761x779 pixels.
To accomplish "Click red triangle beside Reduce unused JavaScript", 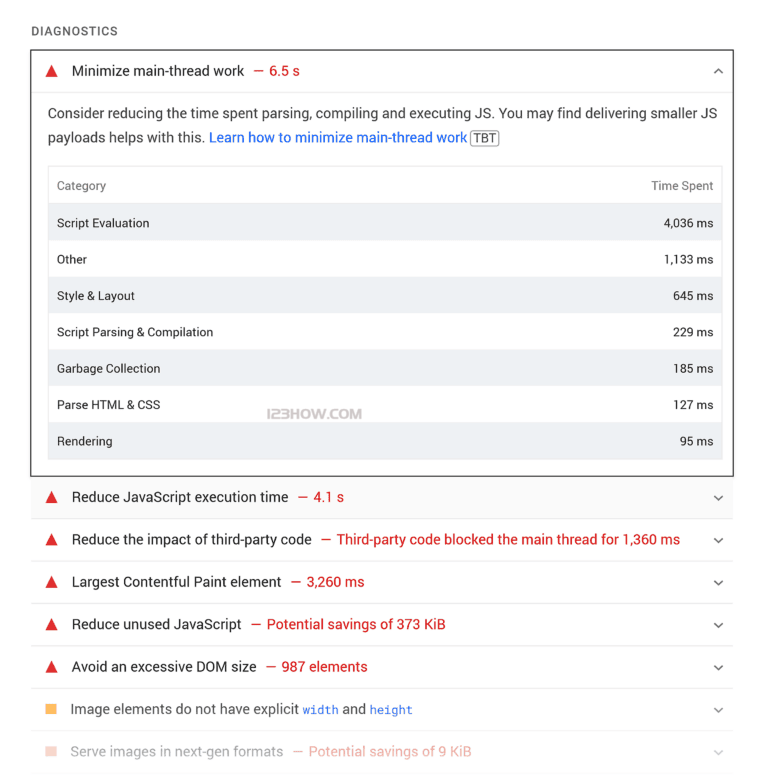I will pos(51,625).
